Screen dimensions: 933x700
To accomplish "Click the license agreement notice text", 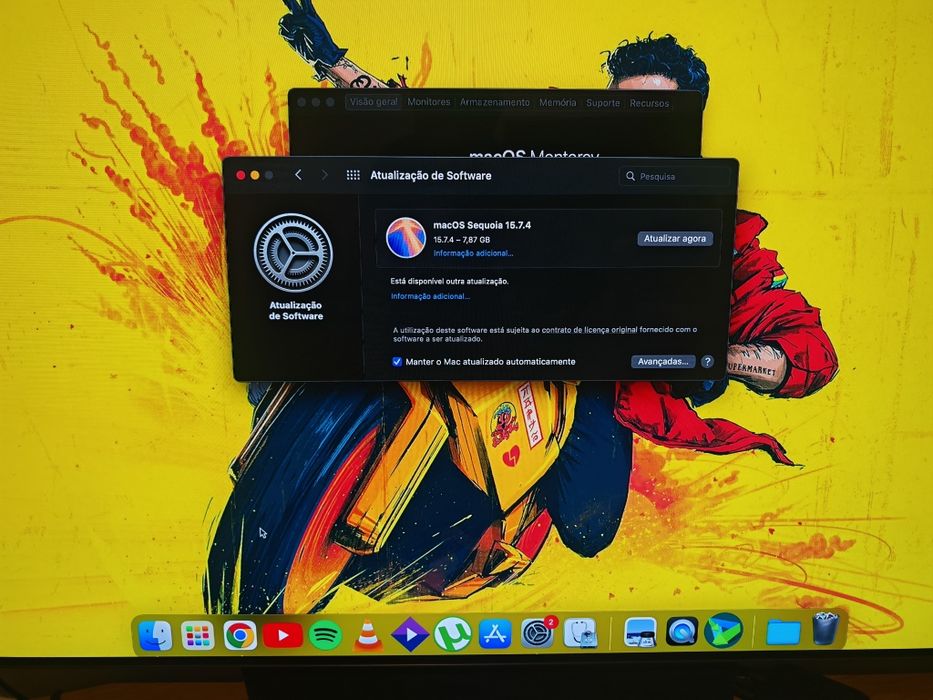I will pos(544,334).
